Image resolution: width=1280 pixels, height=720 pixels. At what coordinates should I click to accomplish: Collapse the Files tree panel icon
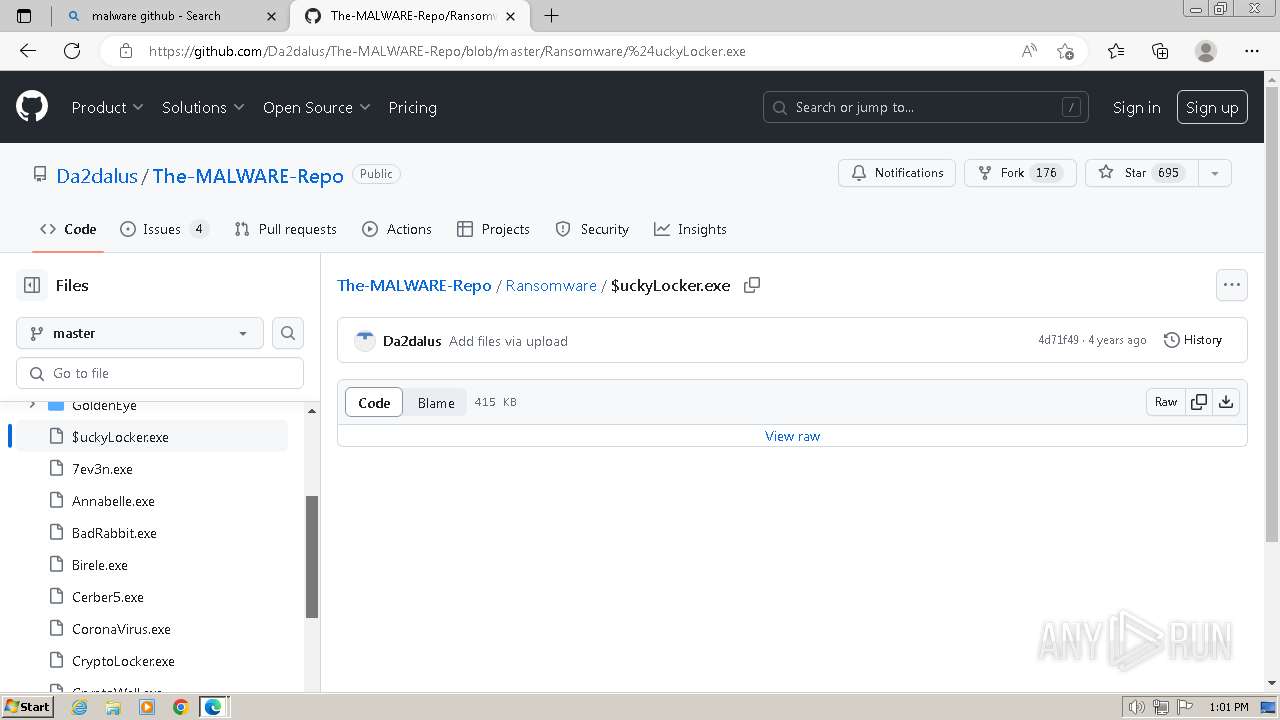click(32, 285)
